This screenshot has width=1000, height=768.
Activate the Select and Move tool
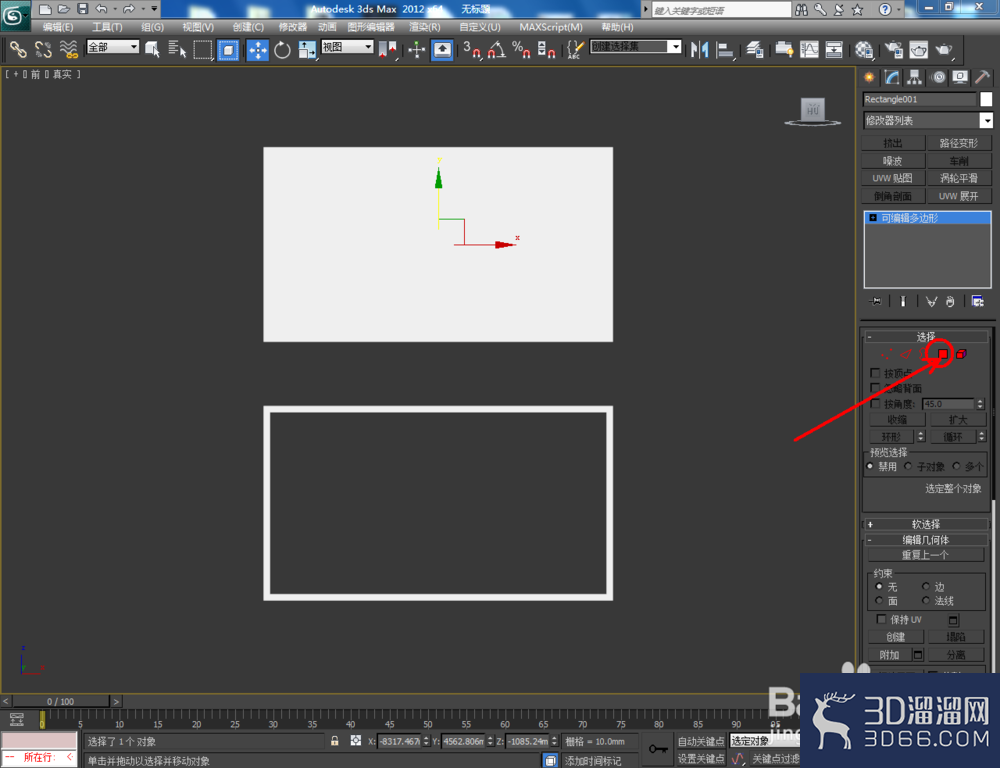tap(258, 50)
